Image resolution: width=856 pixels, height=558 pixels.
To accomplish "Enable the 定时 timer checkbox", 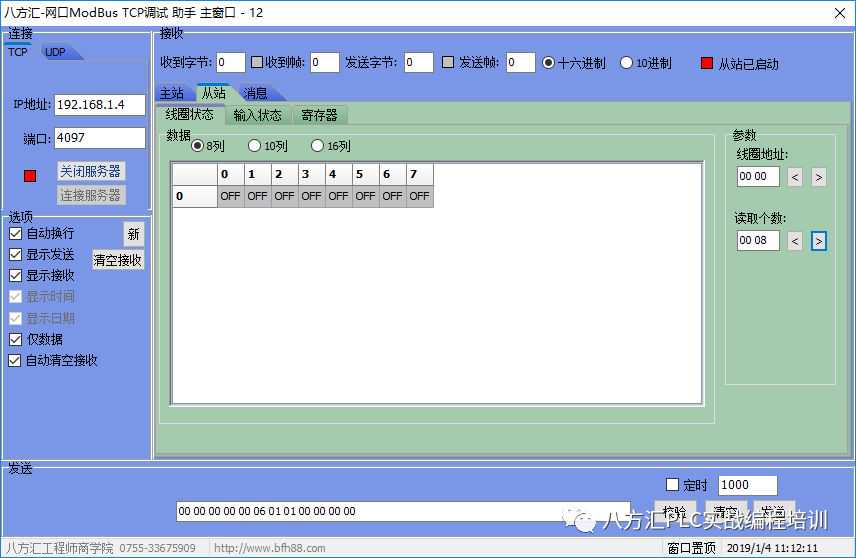I will [x=672, y=485].
